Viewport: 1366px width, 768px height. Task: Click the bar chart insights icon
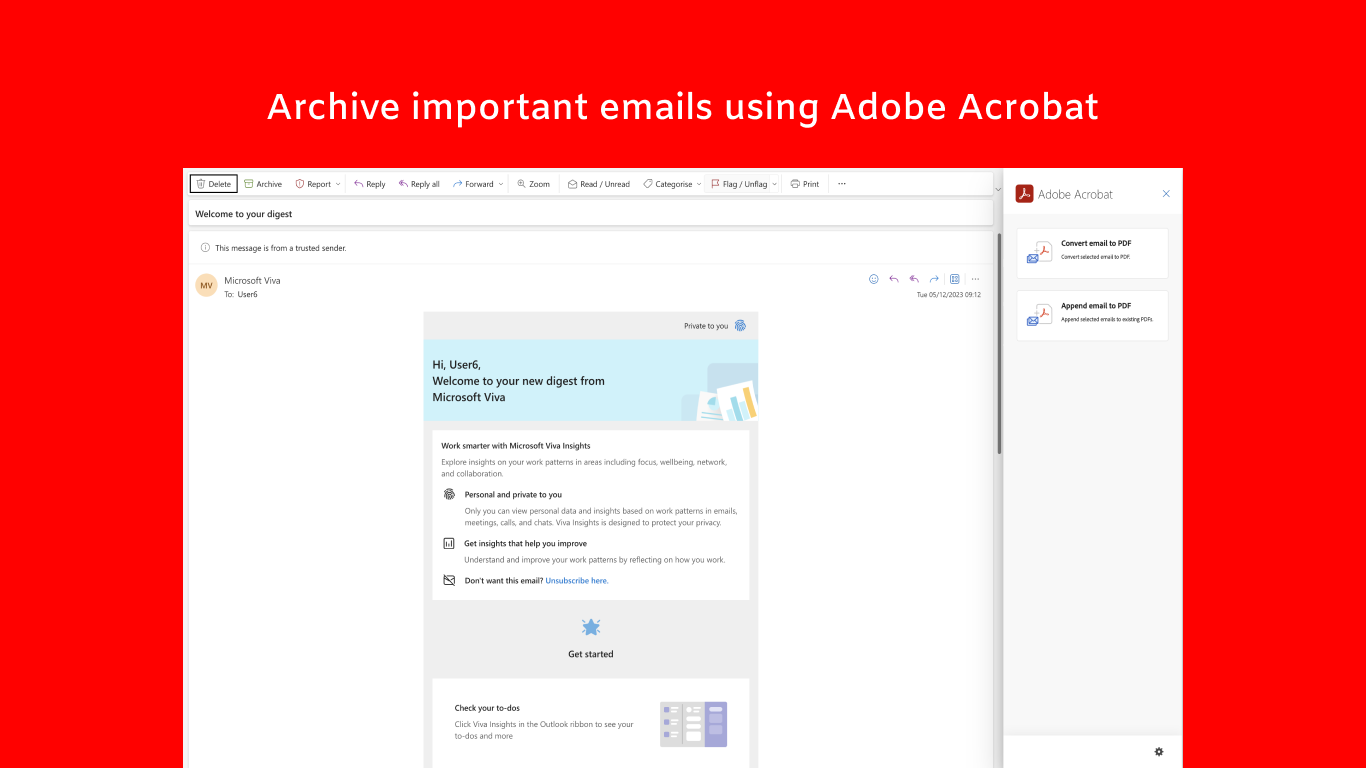(x=449, y=543)
